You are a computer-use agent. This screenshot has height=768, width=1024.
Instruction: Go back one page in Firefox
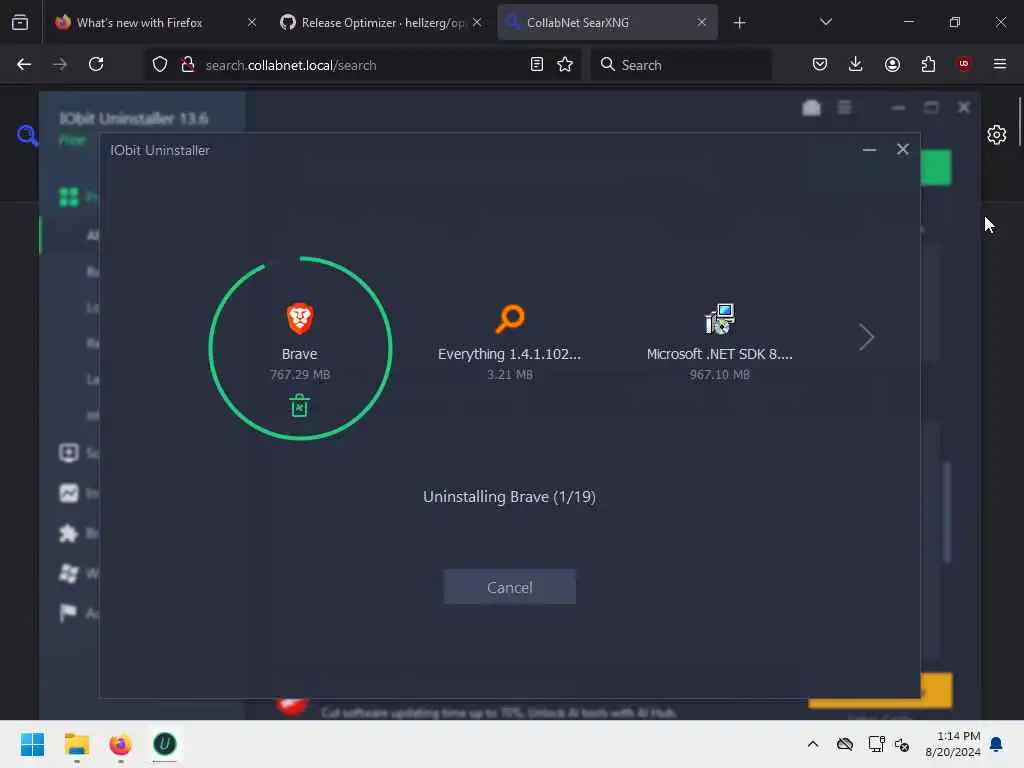point(24,64)
